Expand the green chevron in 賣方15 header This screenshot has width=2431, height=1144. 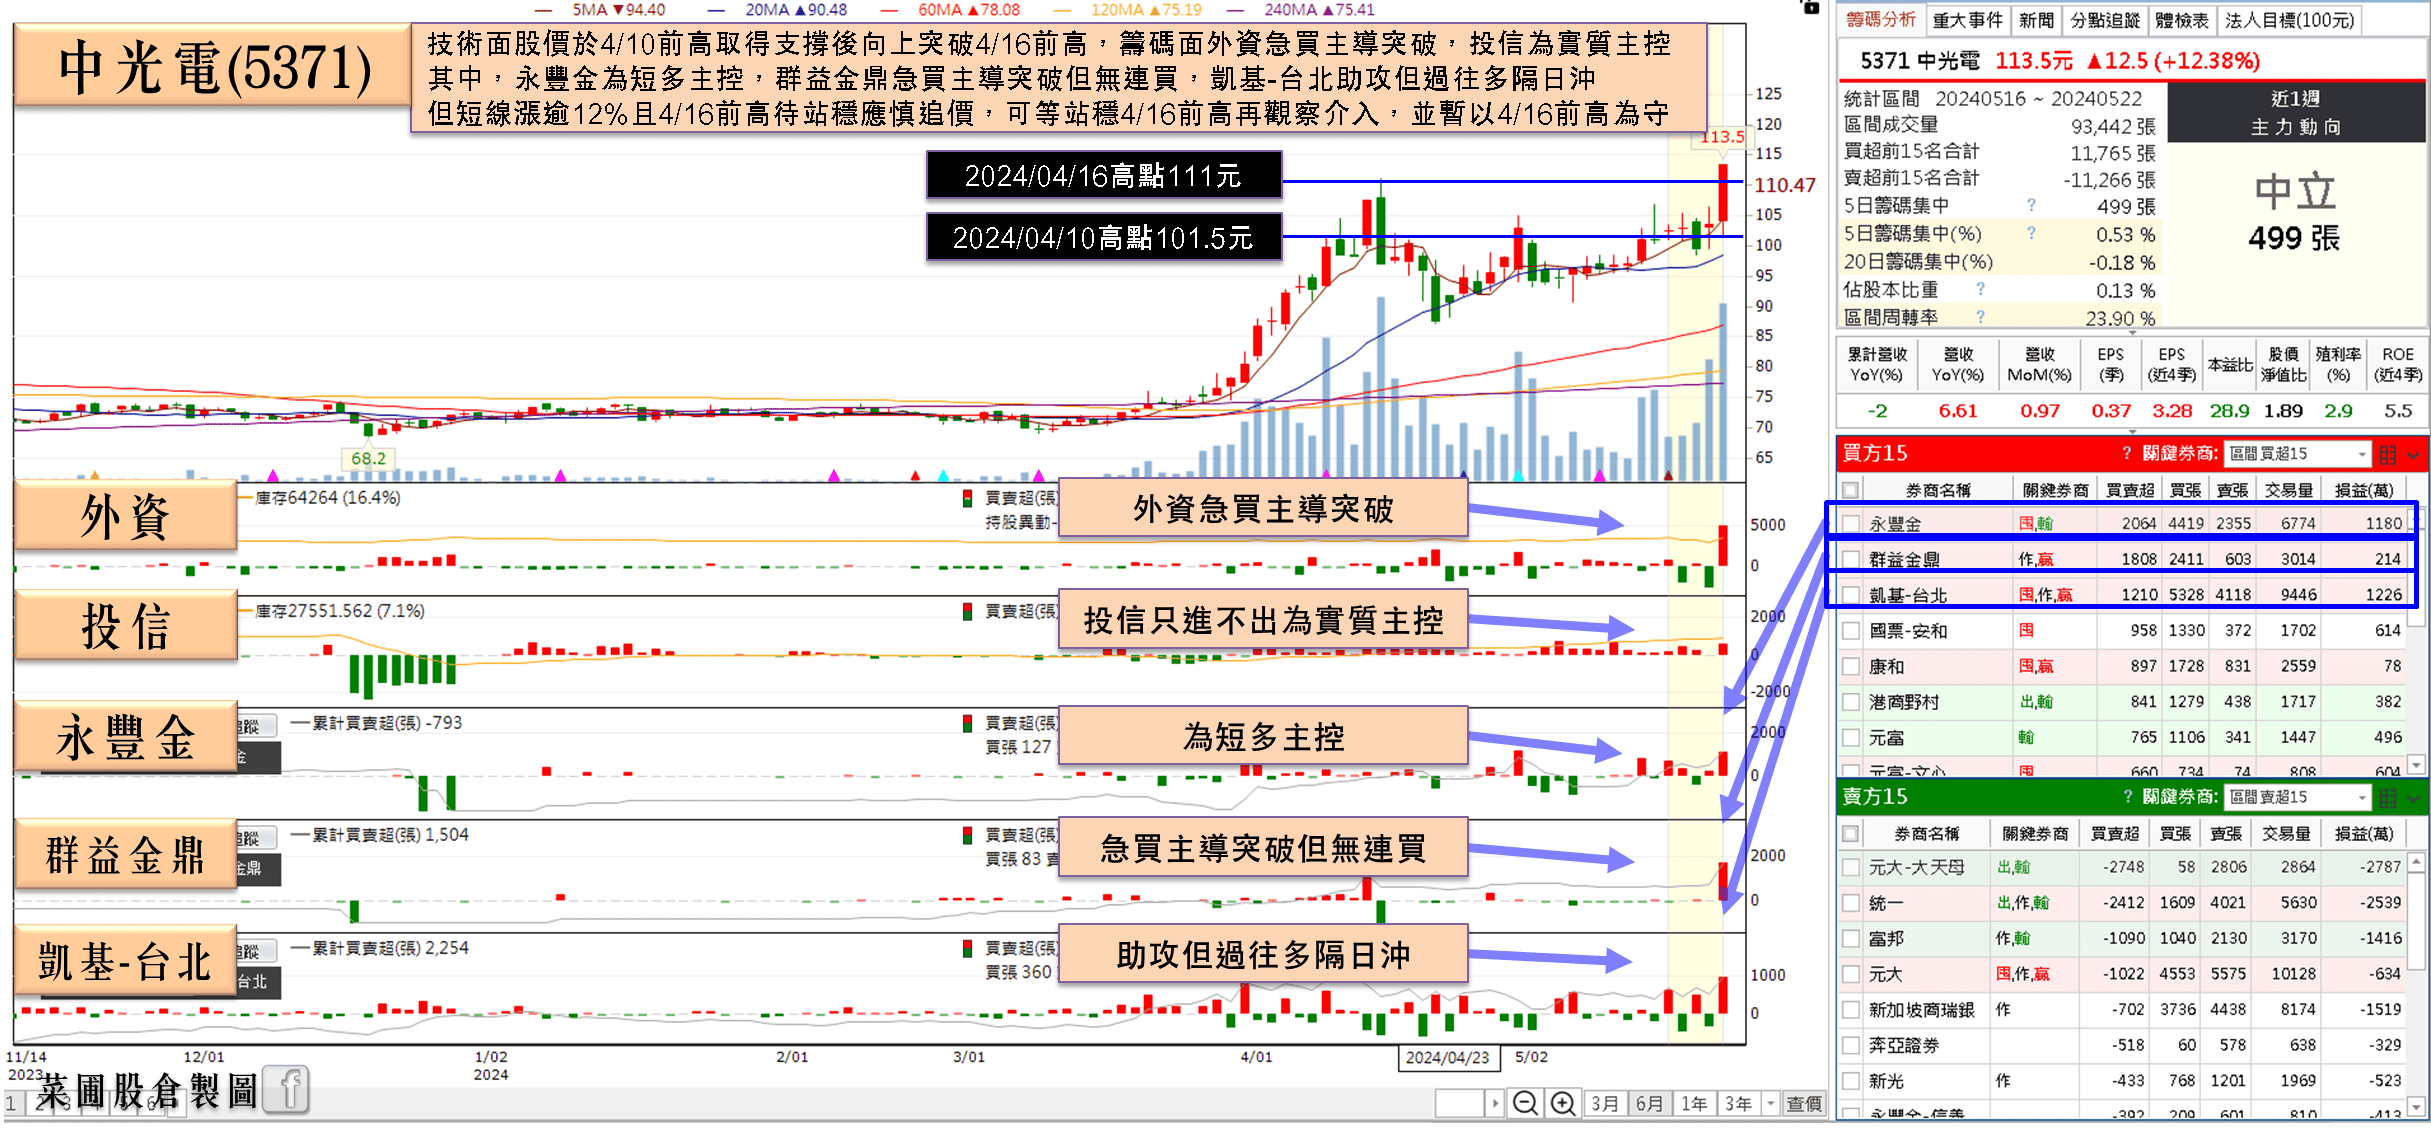click(x=2414, y=798)
